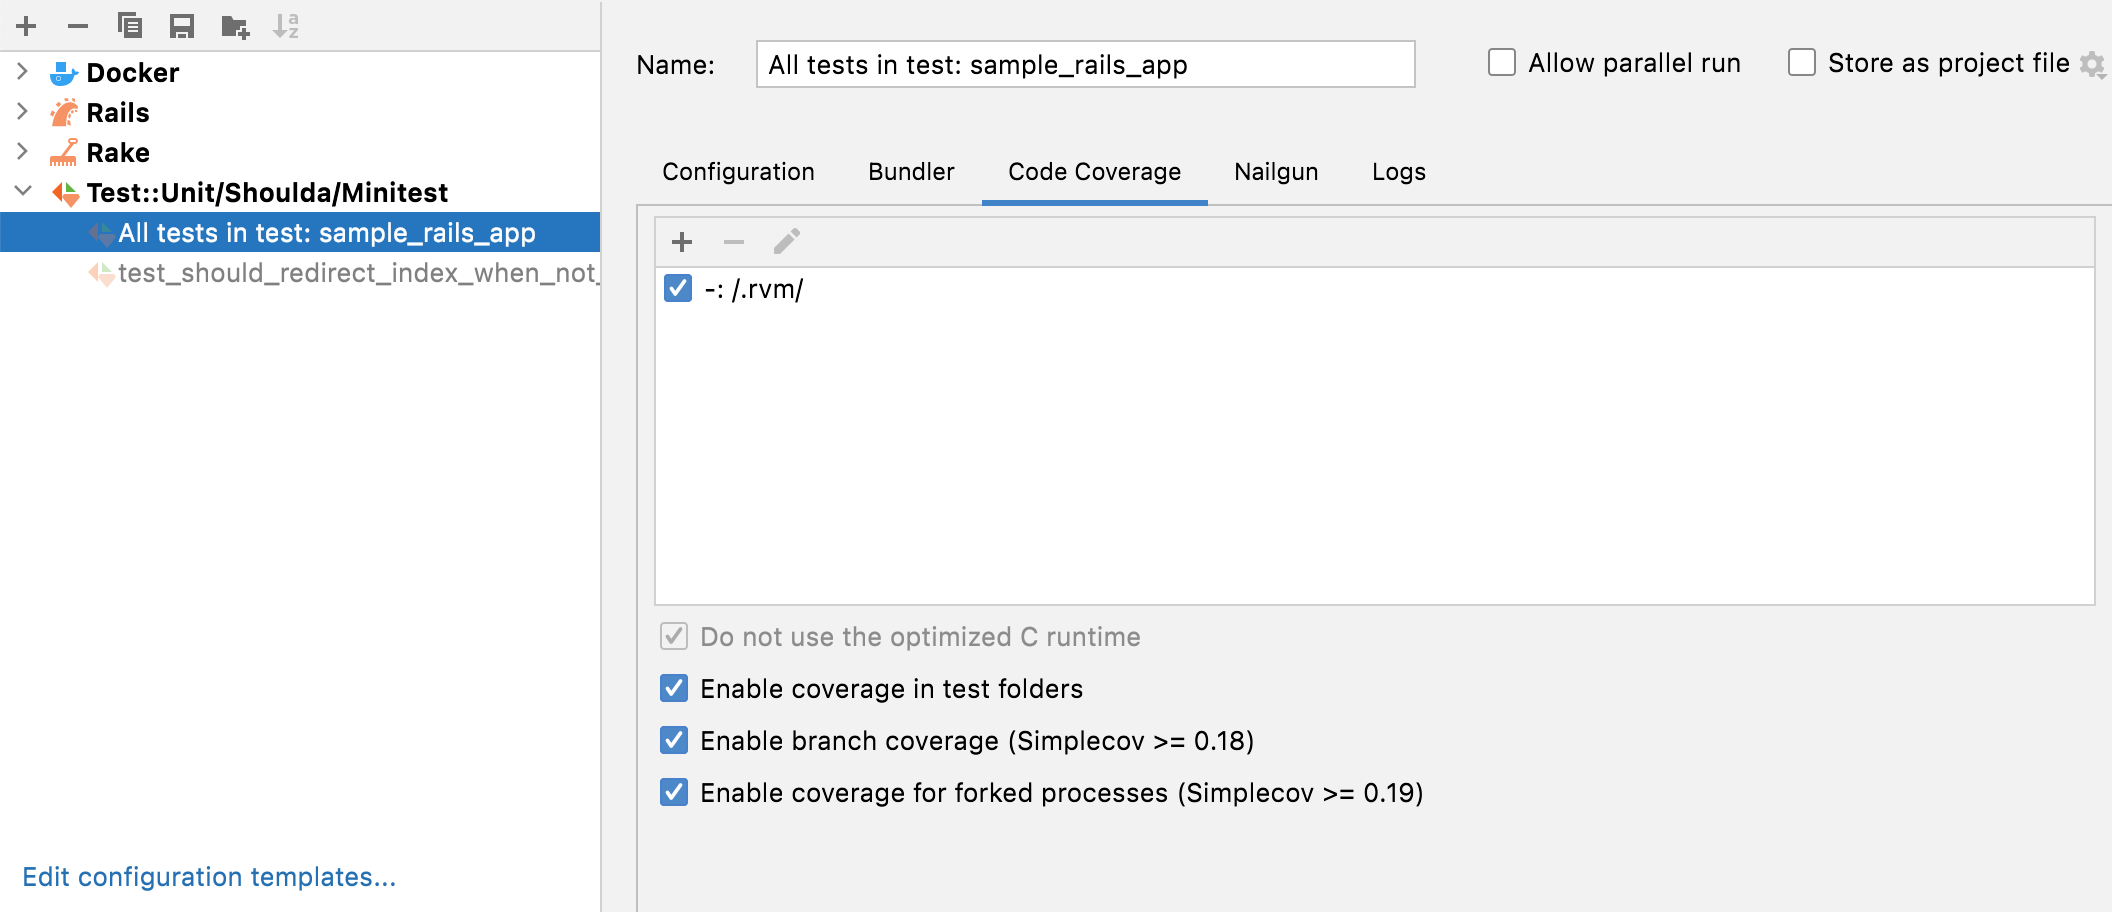2112x912 pixels.
Task: Move configuration into a new folder
Action: tap(236, 26)
